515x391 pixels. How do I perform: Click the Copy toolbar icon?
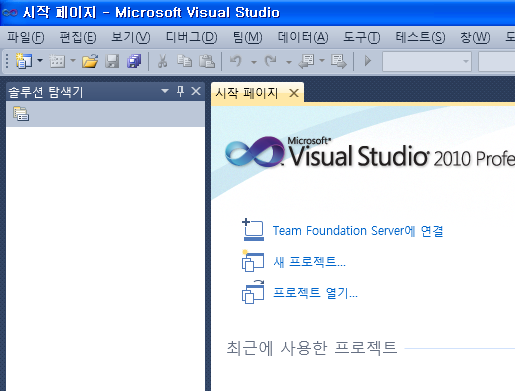(x=184, y=61)
